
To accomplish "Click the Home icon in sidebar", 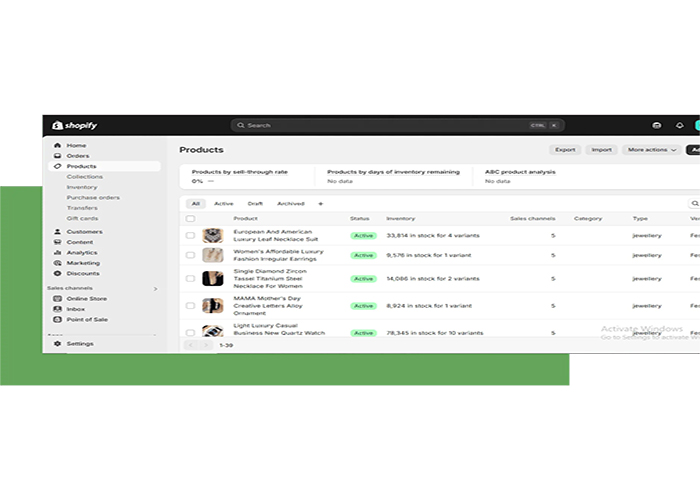I will (57, 146).
